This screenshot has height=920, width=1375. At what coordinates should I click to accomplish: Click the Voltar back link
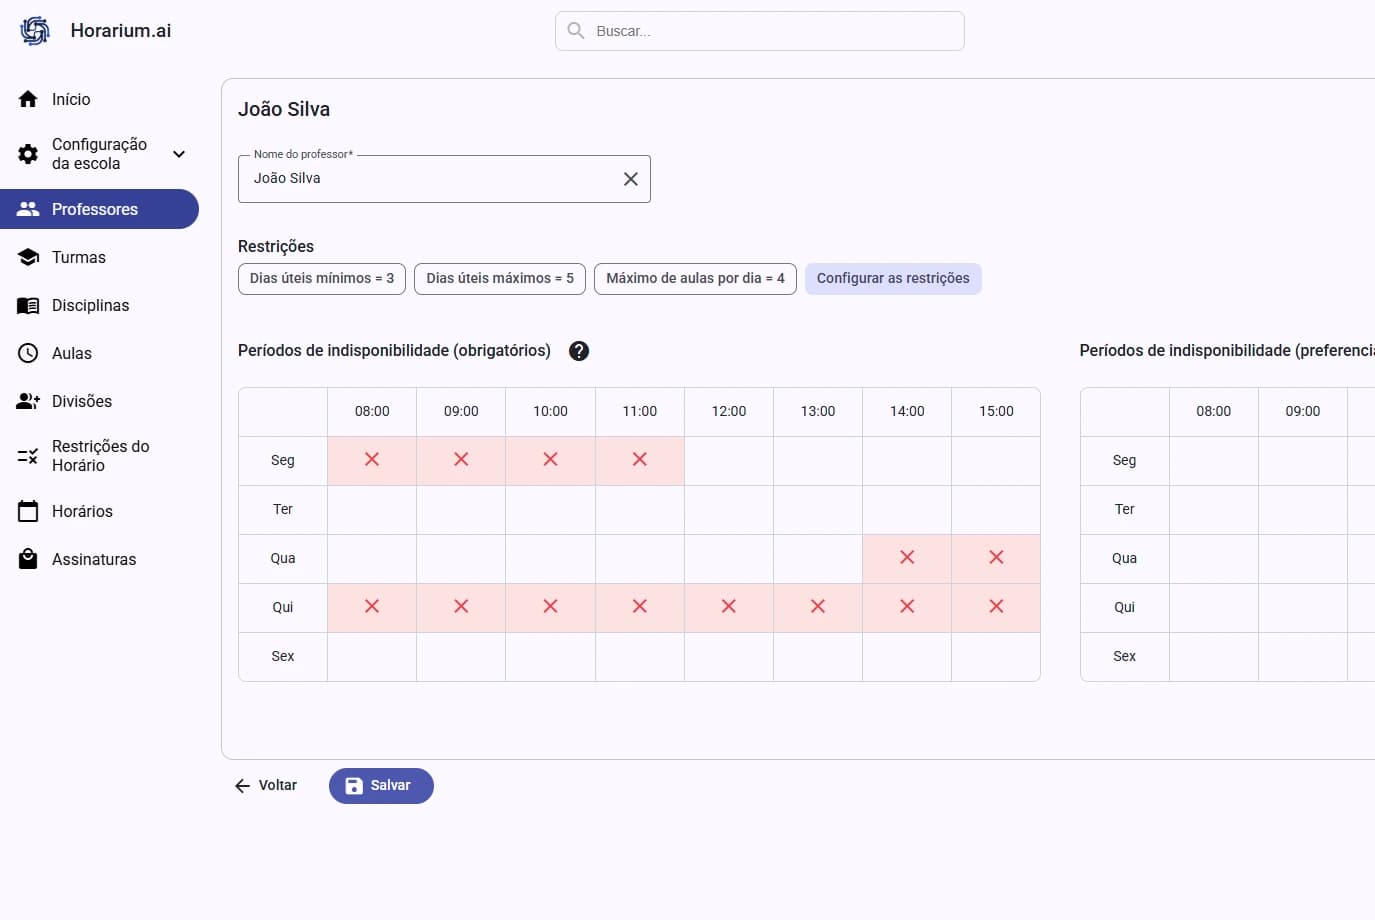pyautogui.click(x=266, y=786)
